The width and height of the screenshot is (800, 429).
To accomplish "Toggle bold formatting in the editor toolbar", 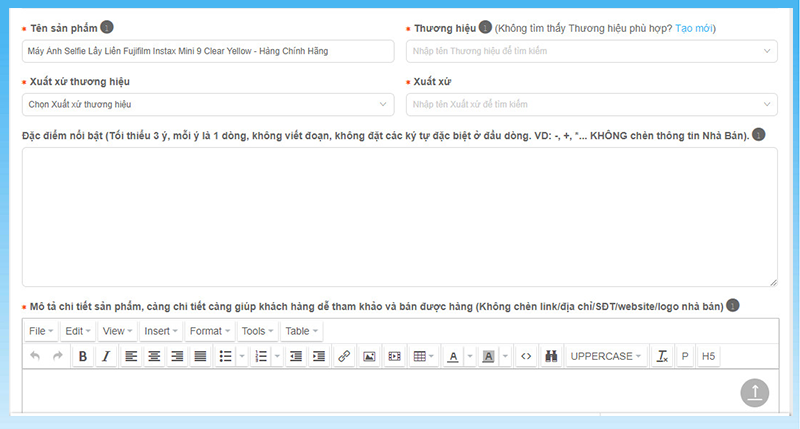I will 83,356.
